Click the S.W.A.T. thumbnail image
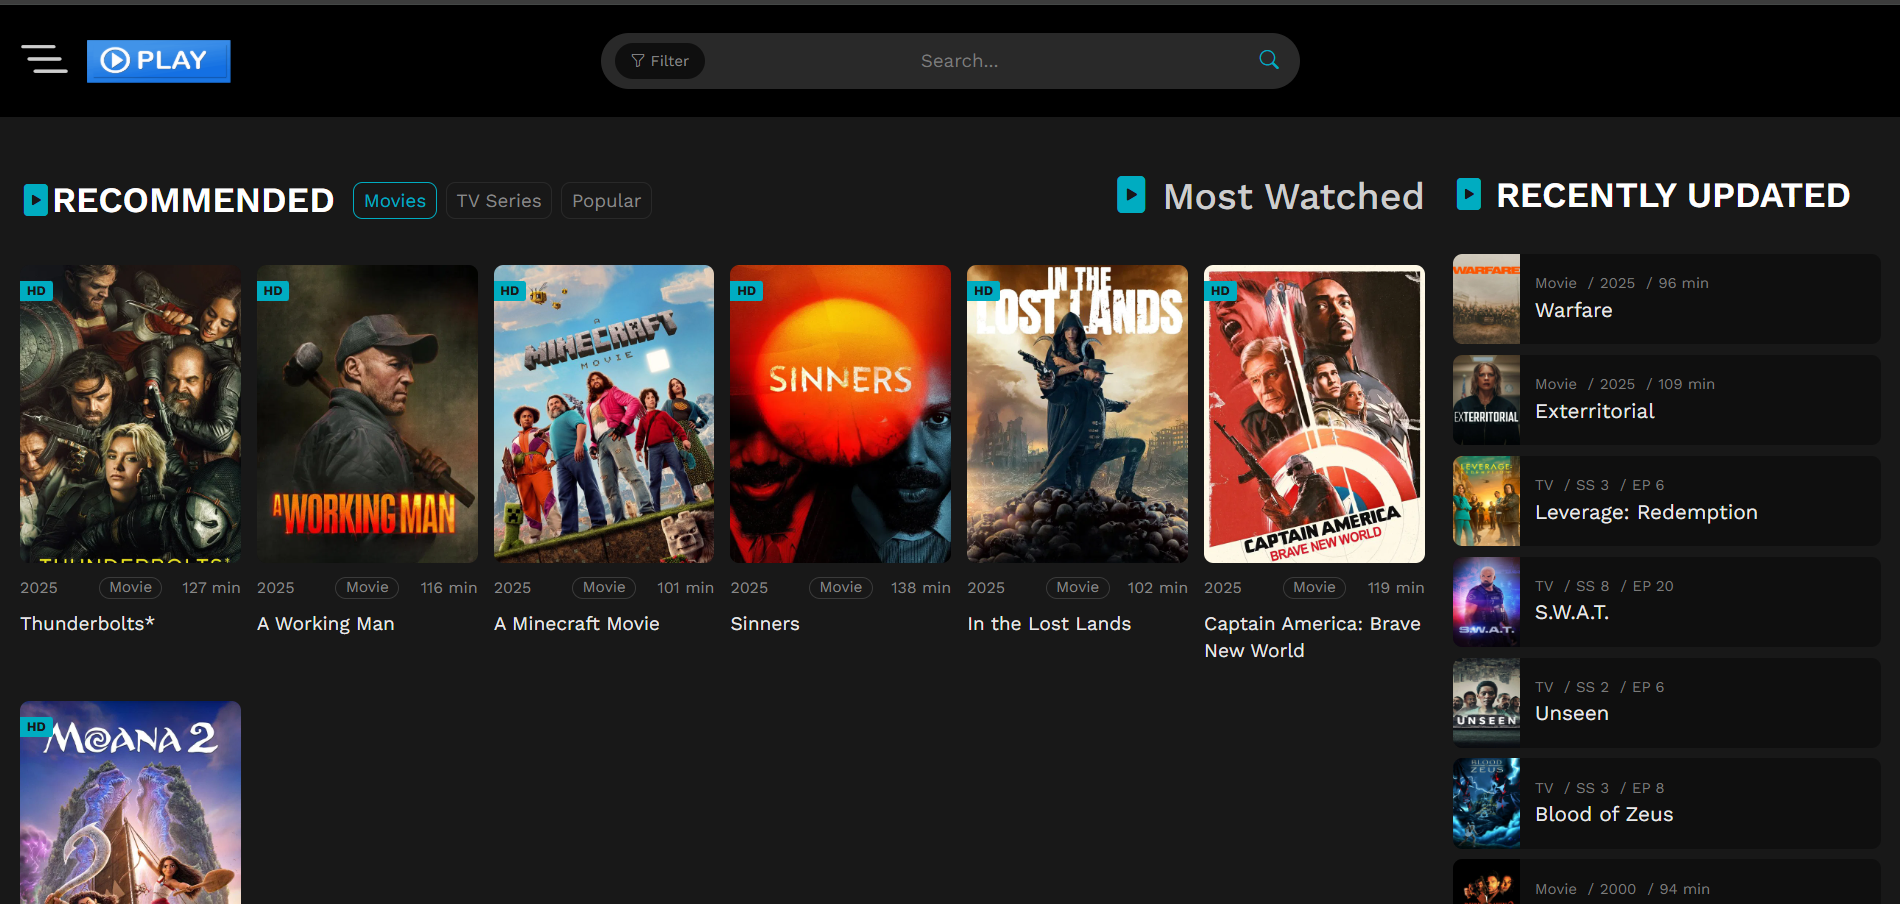The height and width of the screenshot is (904, 1900). [x=1486, y=602]
